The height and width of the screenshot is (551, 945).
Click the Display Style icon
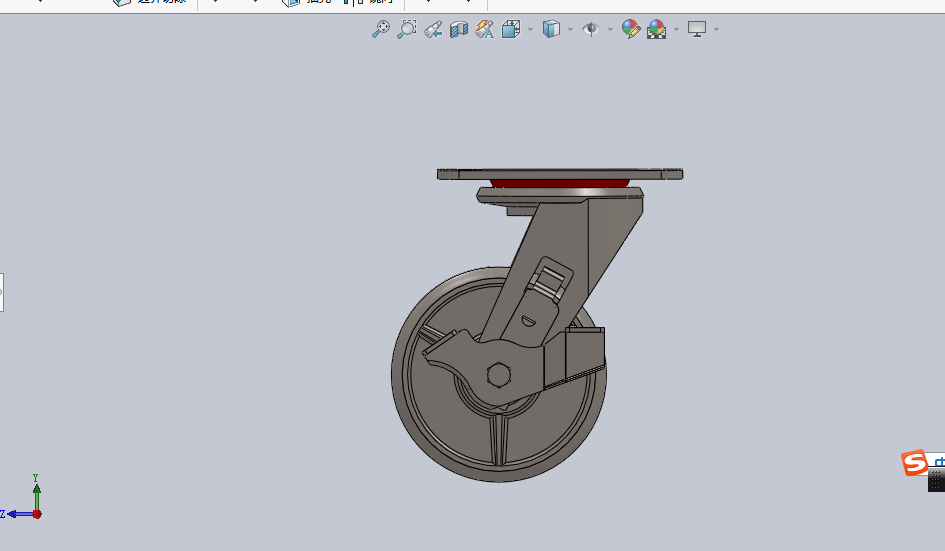point(551,29)
